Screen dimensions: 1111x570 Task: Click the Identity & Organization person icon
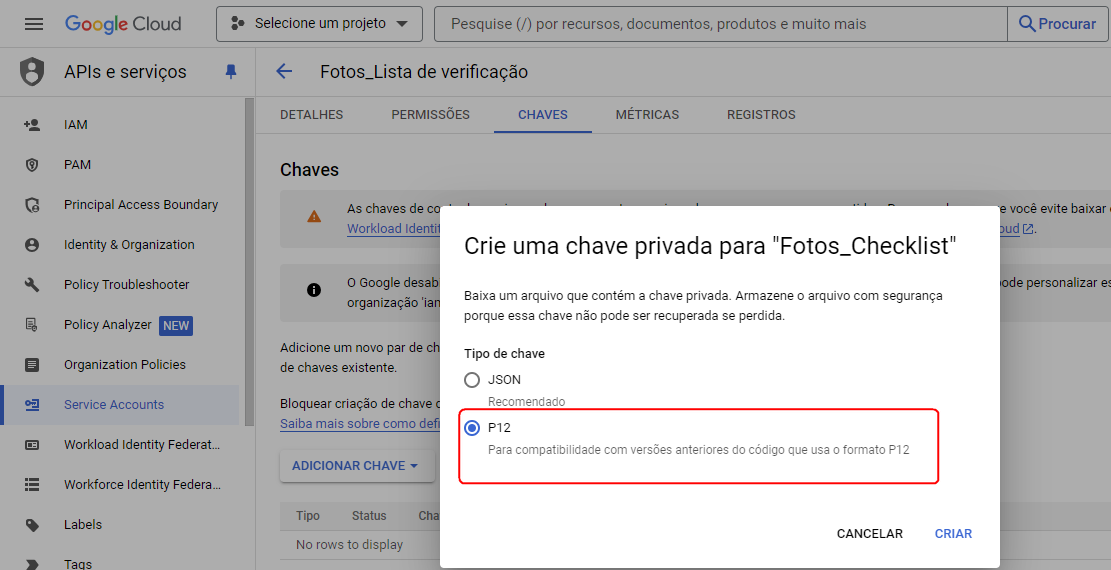(32, 245)
